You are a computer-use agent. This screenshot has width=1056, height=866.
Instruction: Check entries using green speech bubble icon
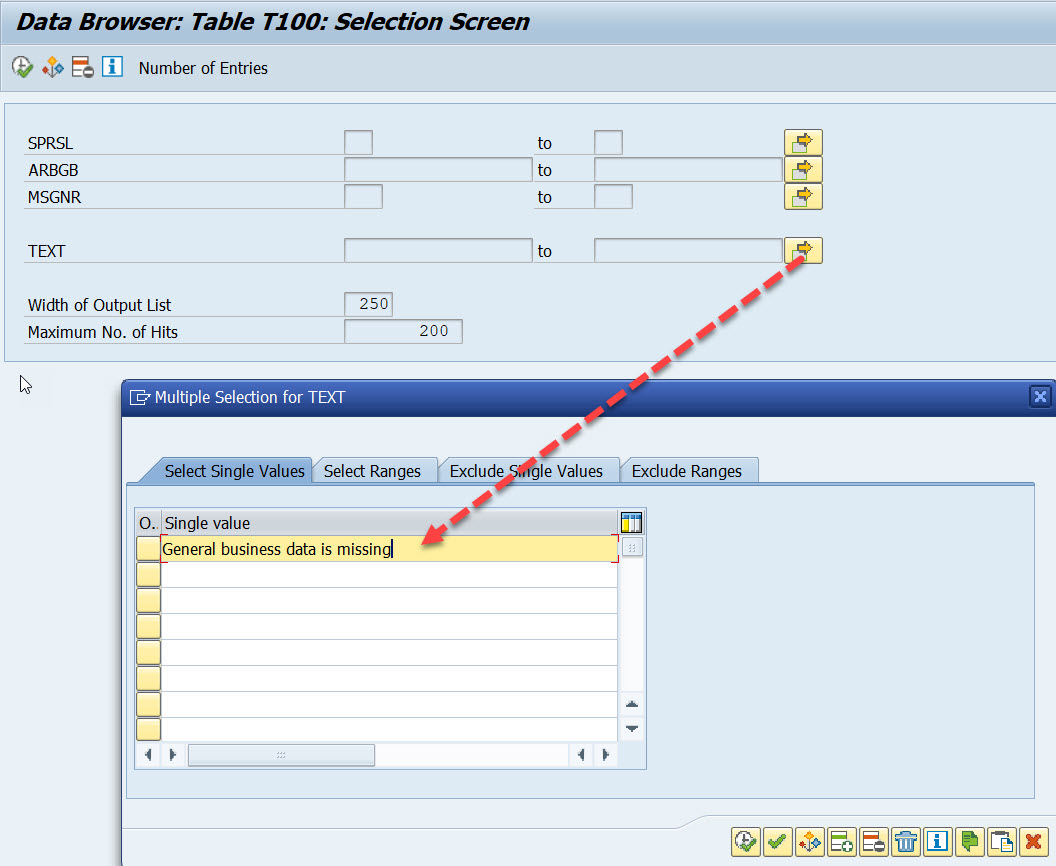pos(969,842)
